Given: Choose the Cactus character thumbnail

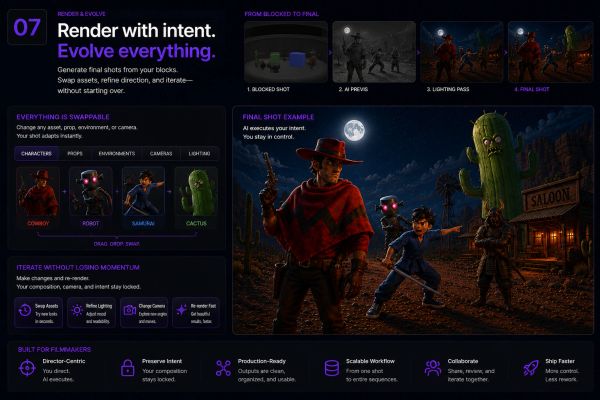Looking at the screenshot, I should tap(196, 192).
